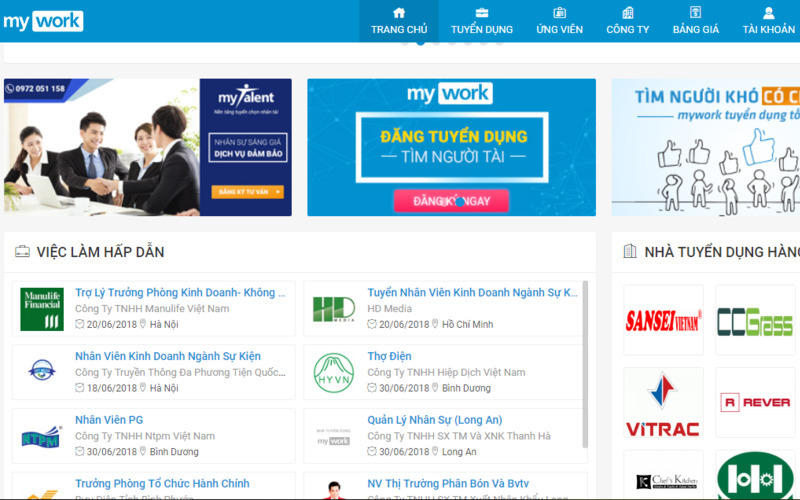Open CCGrass employer logo
The width and height of the screenshot is (800, 500).
click(755, 320)
